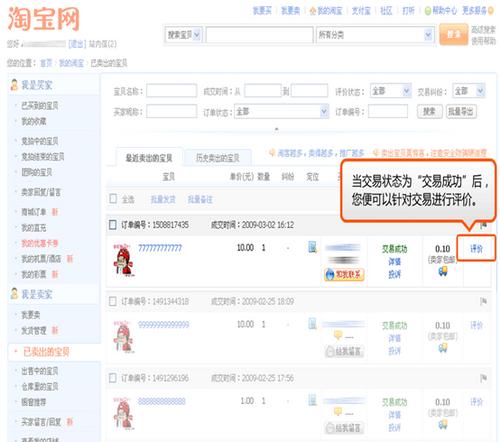
Task: Tick checkbox for order 1491344318
Action: tap(113, 301)
